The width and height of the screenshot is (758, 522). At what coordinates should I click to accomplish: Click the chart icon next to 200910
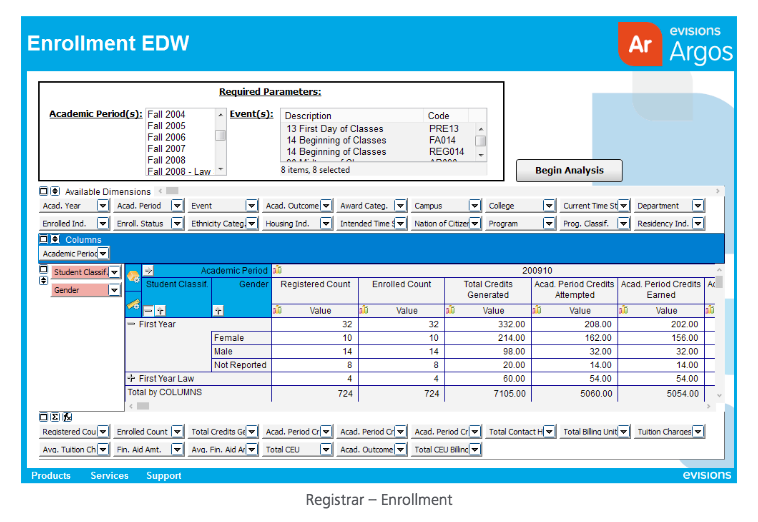[x=277, y=270]
